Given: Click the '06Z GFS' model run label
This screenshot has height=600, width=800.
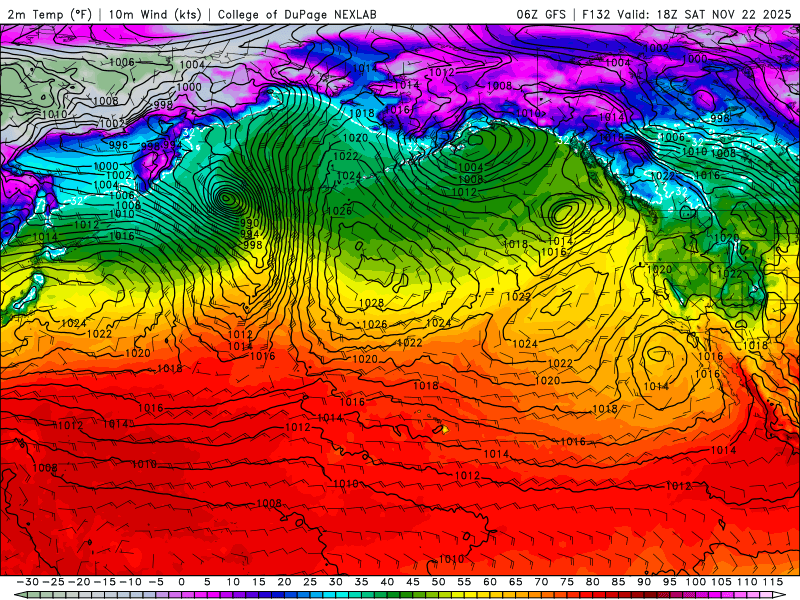Looking at the screenshot, I should pos(541,14).
